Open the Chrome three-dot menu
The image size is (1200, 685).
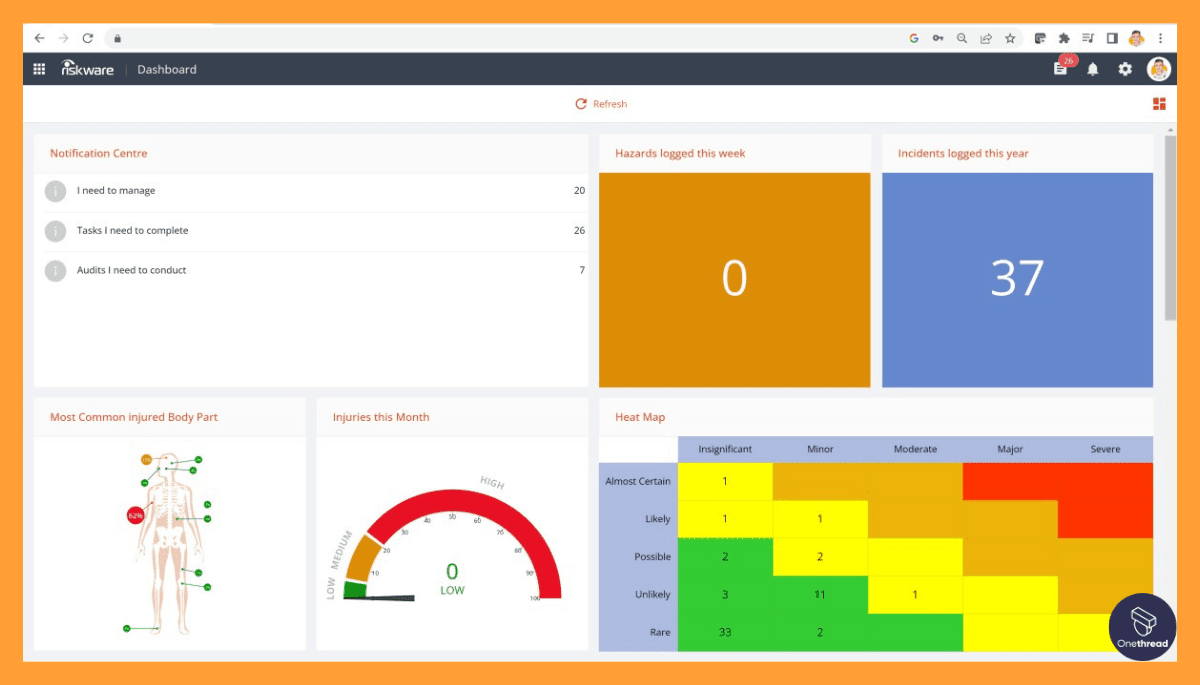pyautogui.click(x=1161, y=37)
